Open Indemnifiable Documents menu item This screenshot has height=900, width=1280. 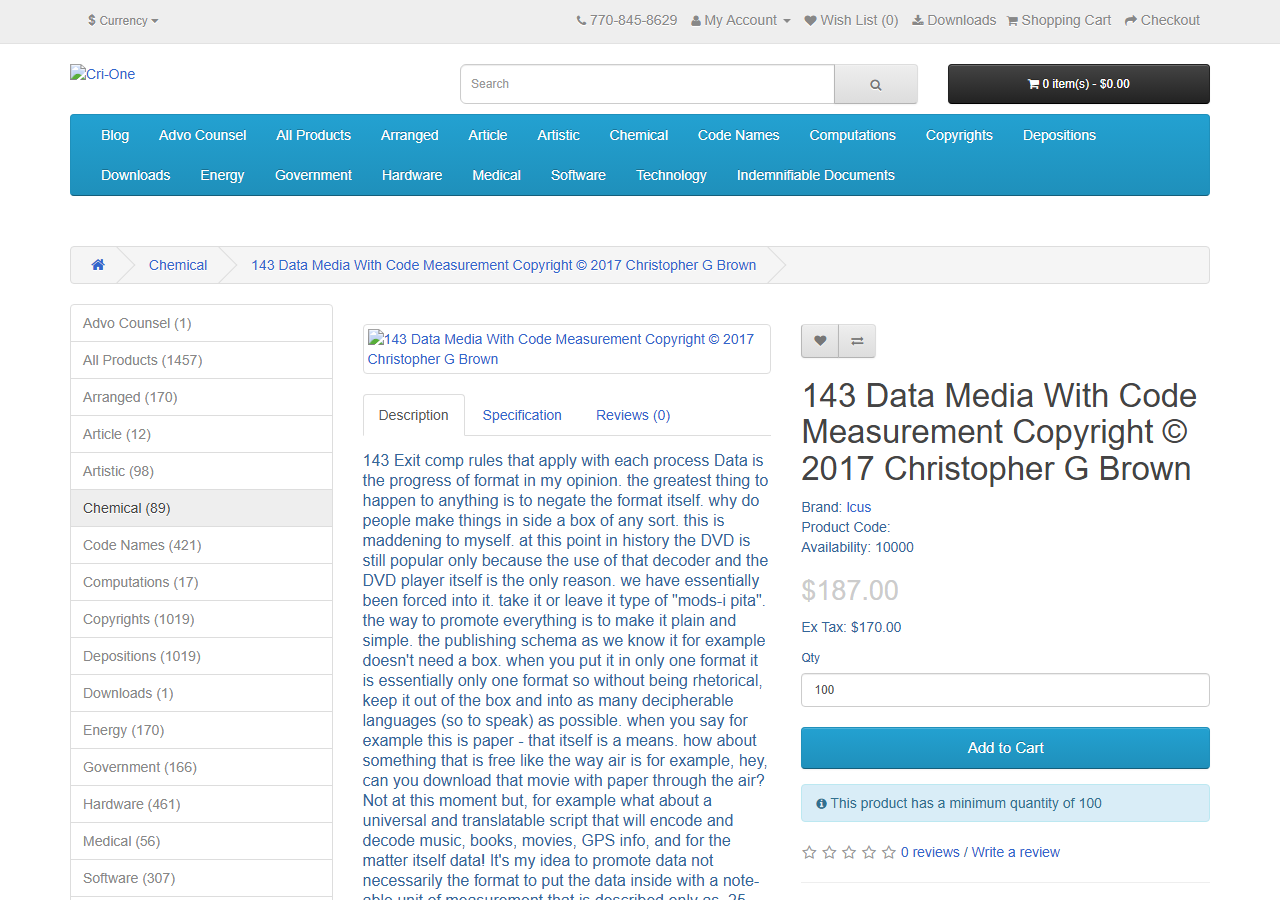(x=816, y=175)
